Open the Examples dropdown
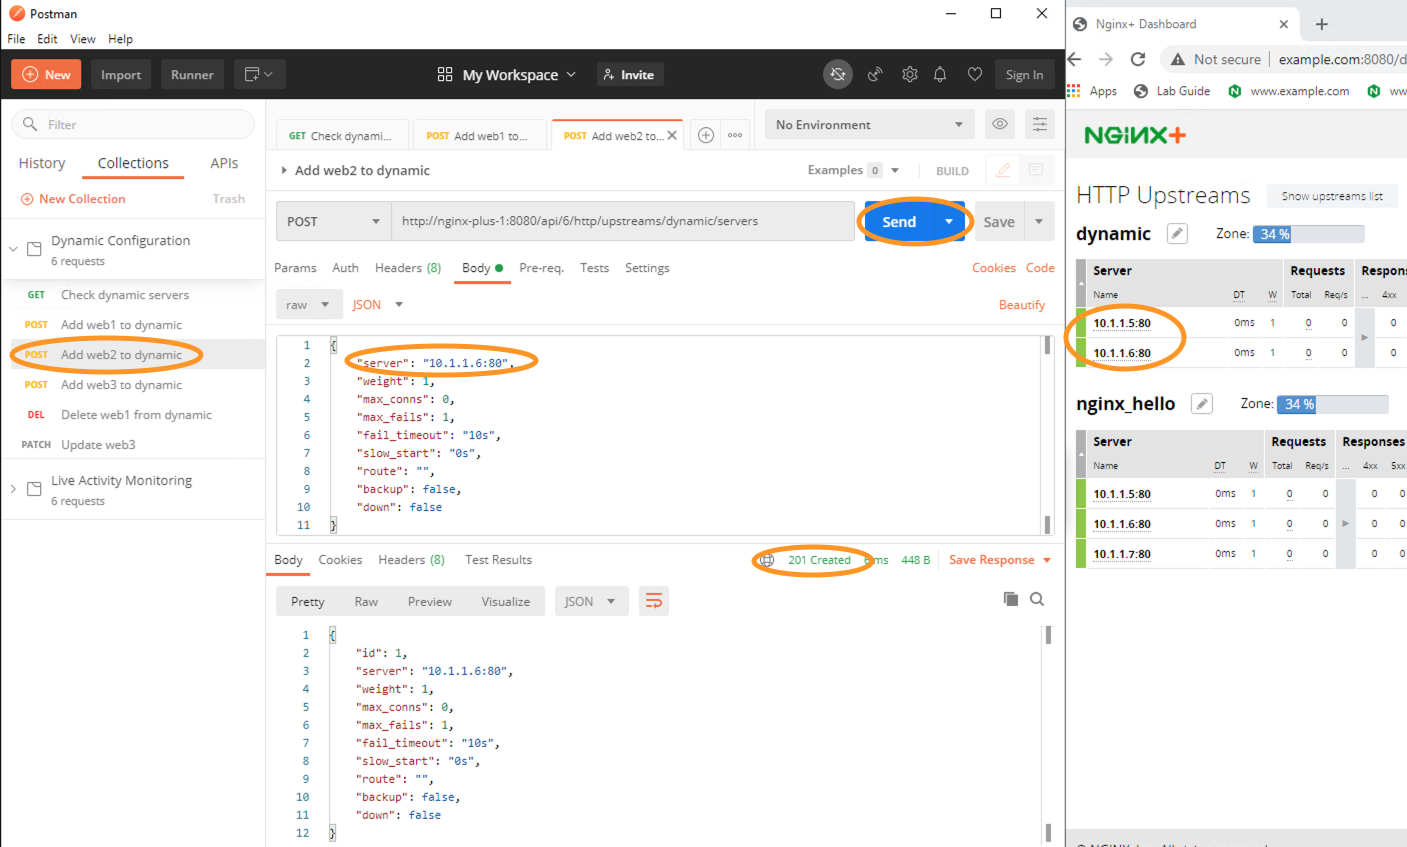The width and height of the screenshot is (1407, 847). tap(853, 170)
